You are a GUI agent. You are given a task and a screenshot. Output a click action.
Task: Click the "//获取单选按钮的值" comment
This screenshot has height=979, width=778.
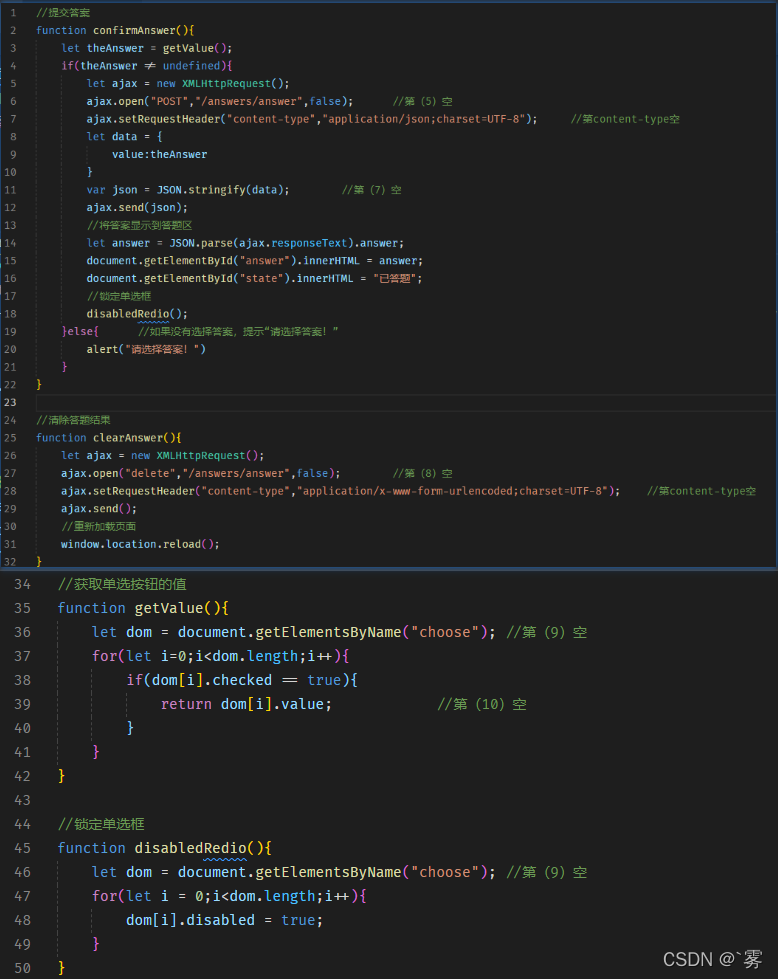tap(122, 584)
